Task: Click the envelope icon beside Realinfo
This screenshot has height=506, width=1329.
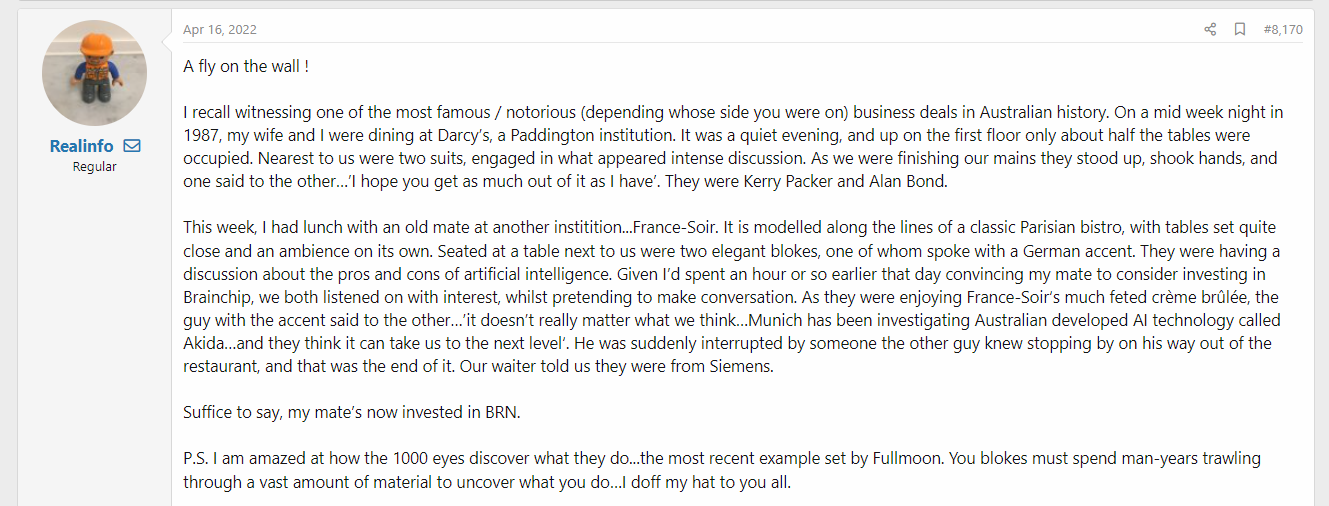Action: [132, 146]
